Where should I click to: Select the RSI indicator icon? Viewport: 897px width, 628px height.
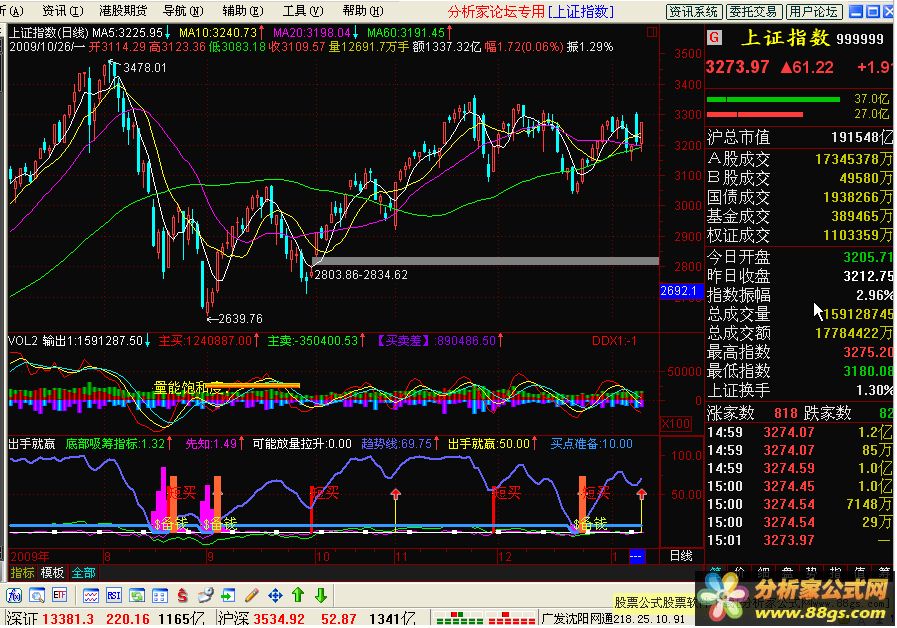[x=114, y=596]
